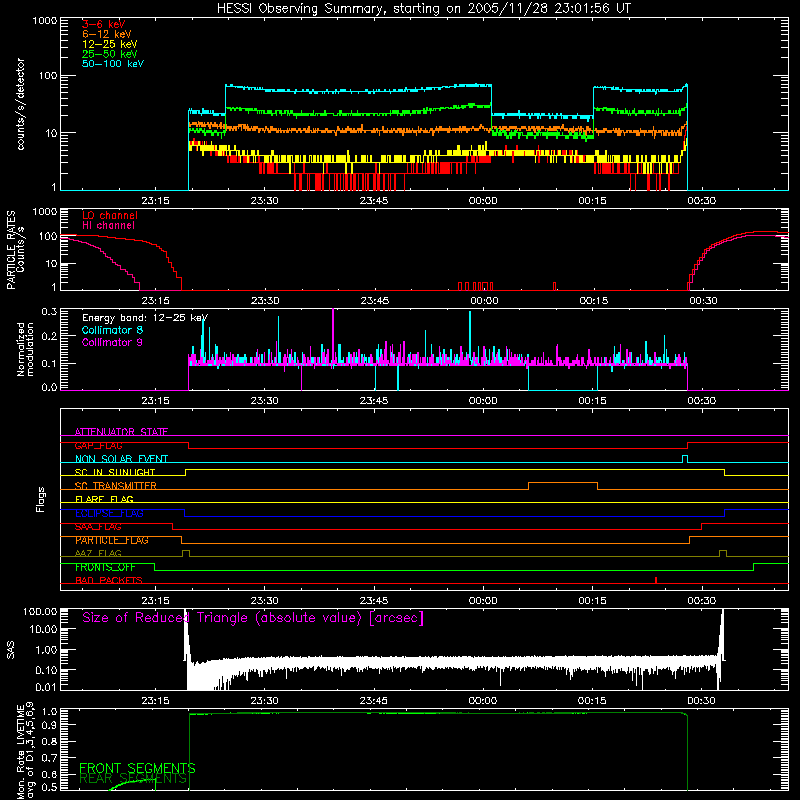
Task: Click the NON_SOLAR_EVENT flag label
Action: click(x=121, y=459)
